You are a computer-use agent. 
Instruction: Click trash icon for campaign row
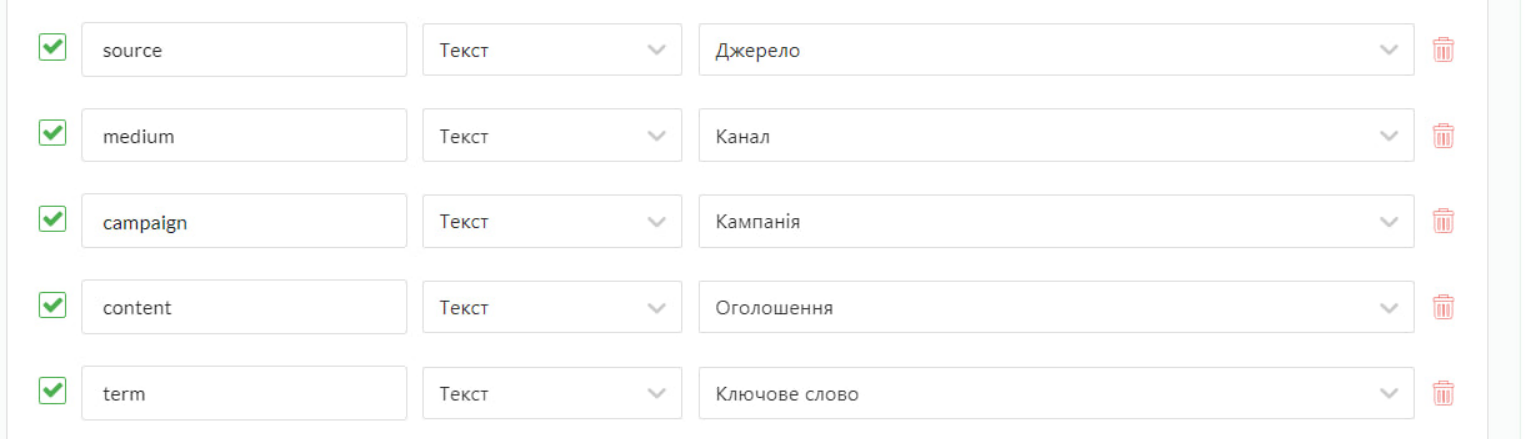click(1443, 221)
